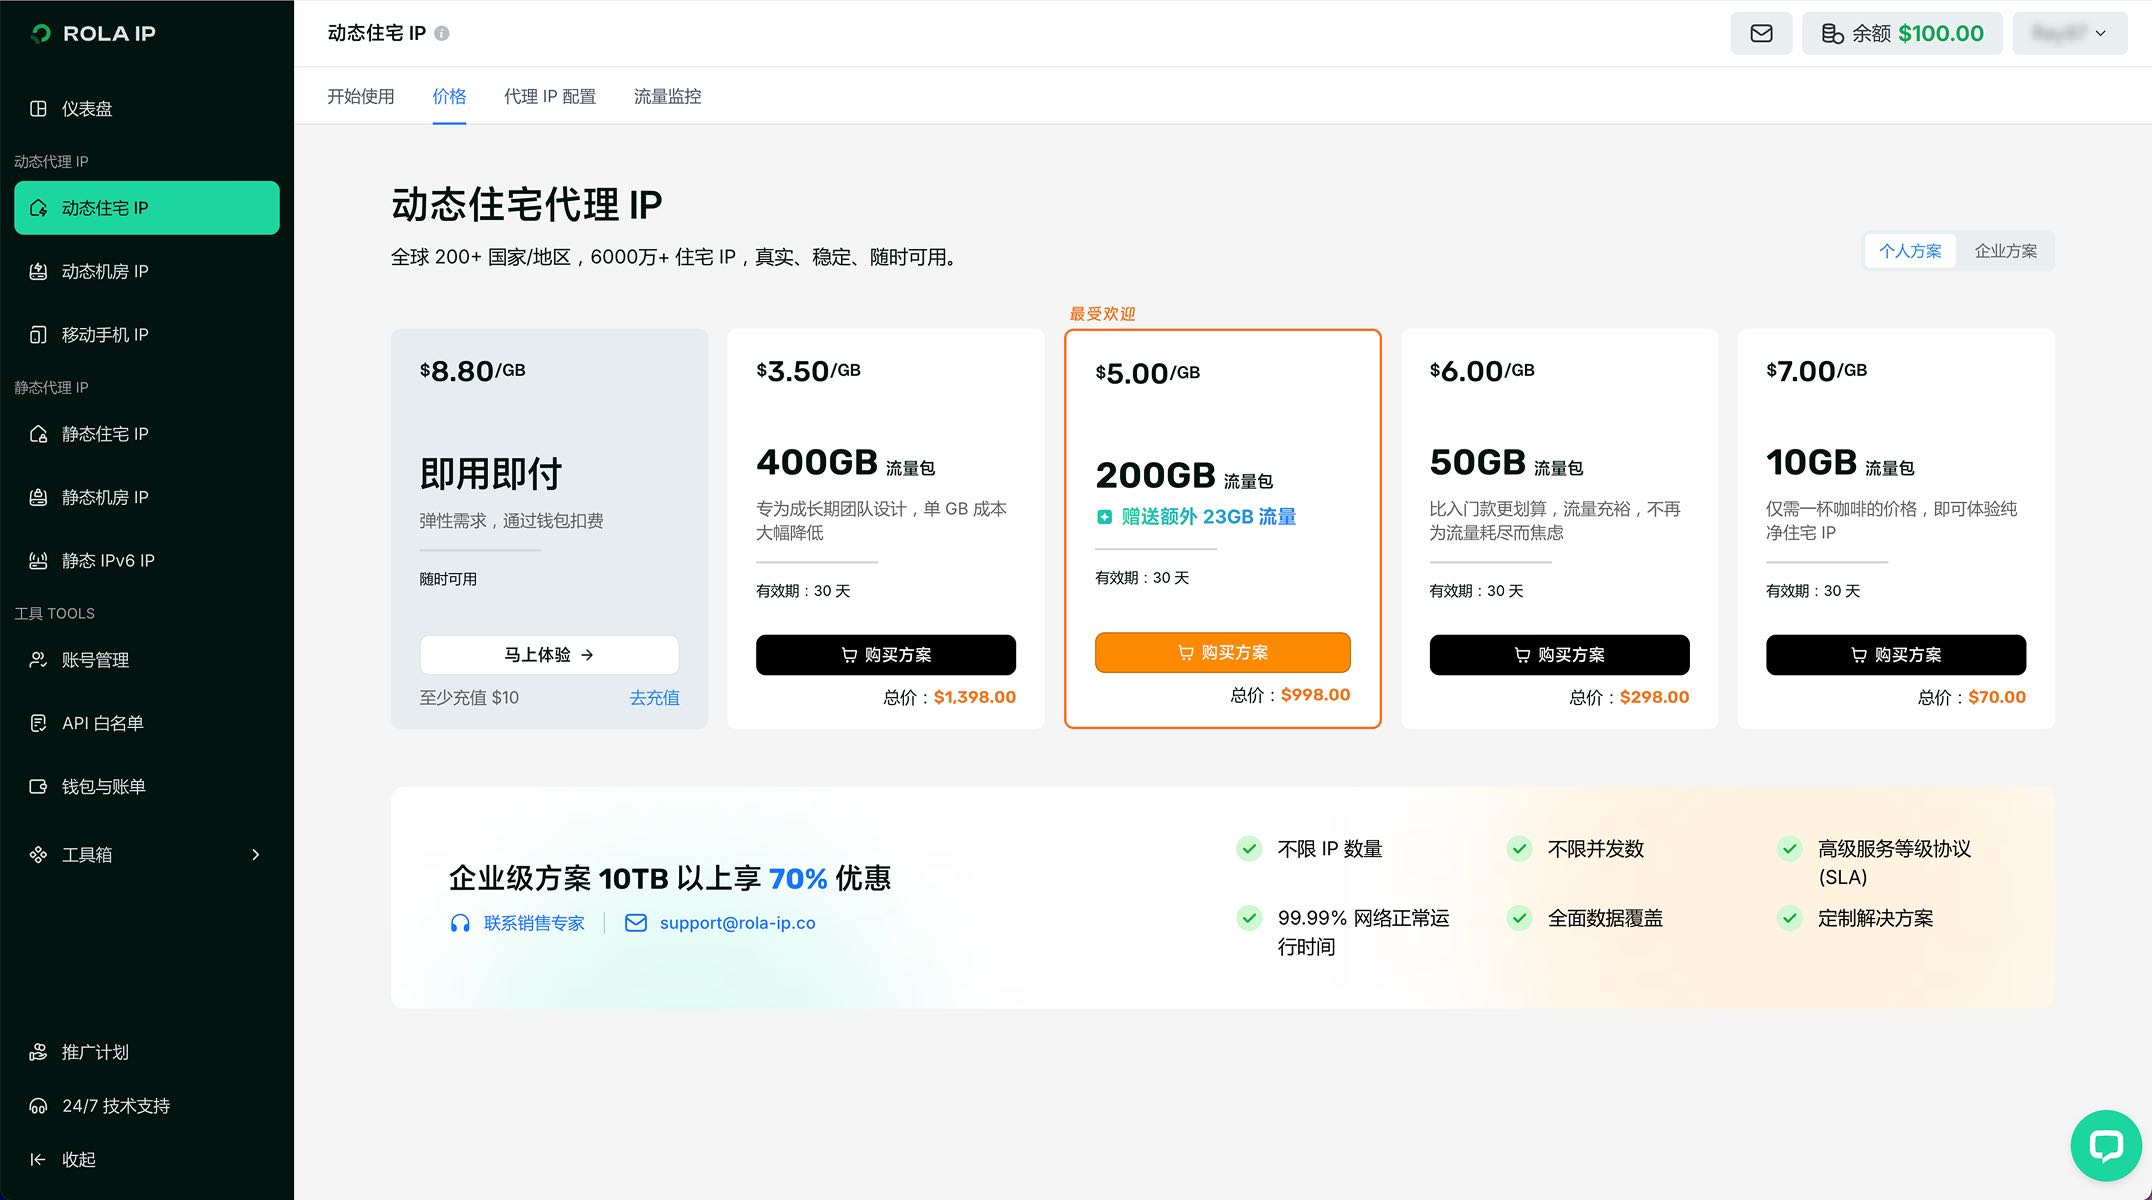Open the 流量监控 tab
The height and width of the screenshot is (1200, 2152).
tap(667, 96)
